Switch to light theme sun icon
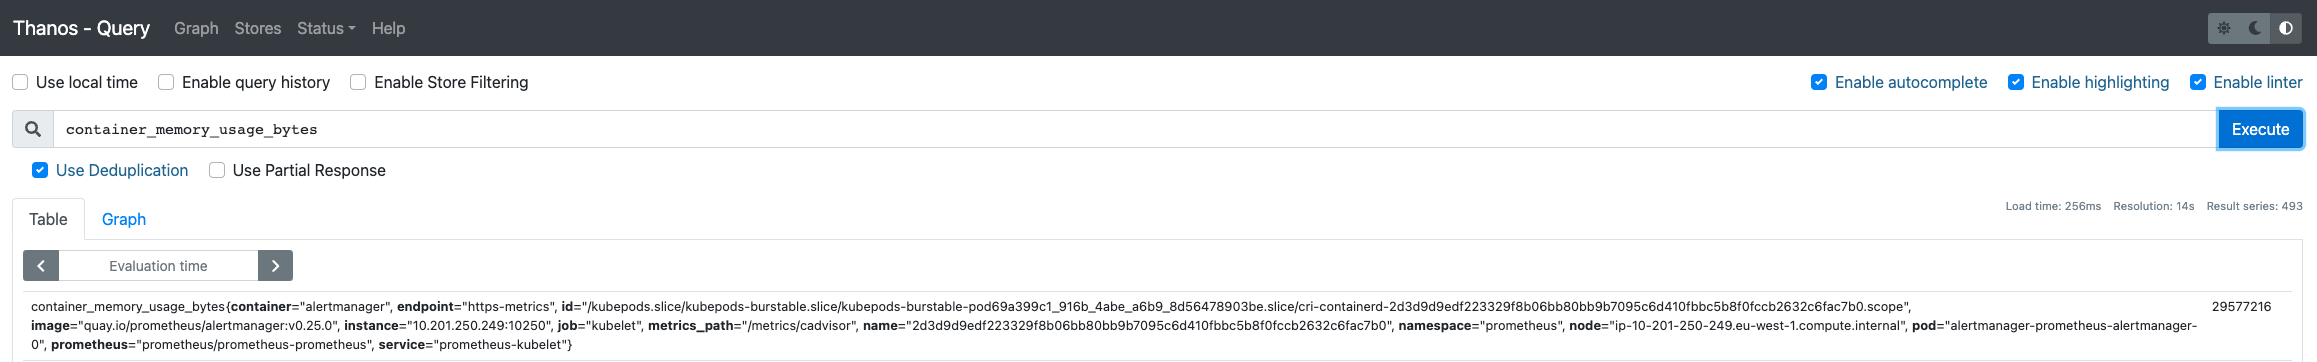Viewport: 2317px width, 362px height. 2224,28
